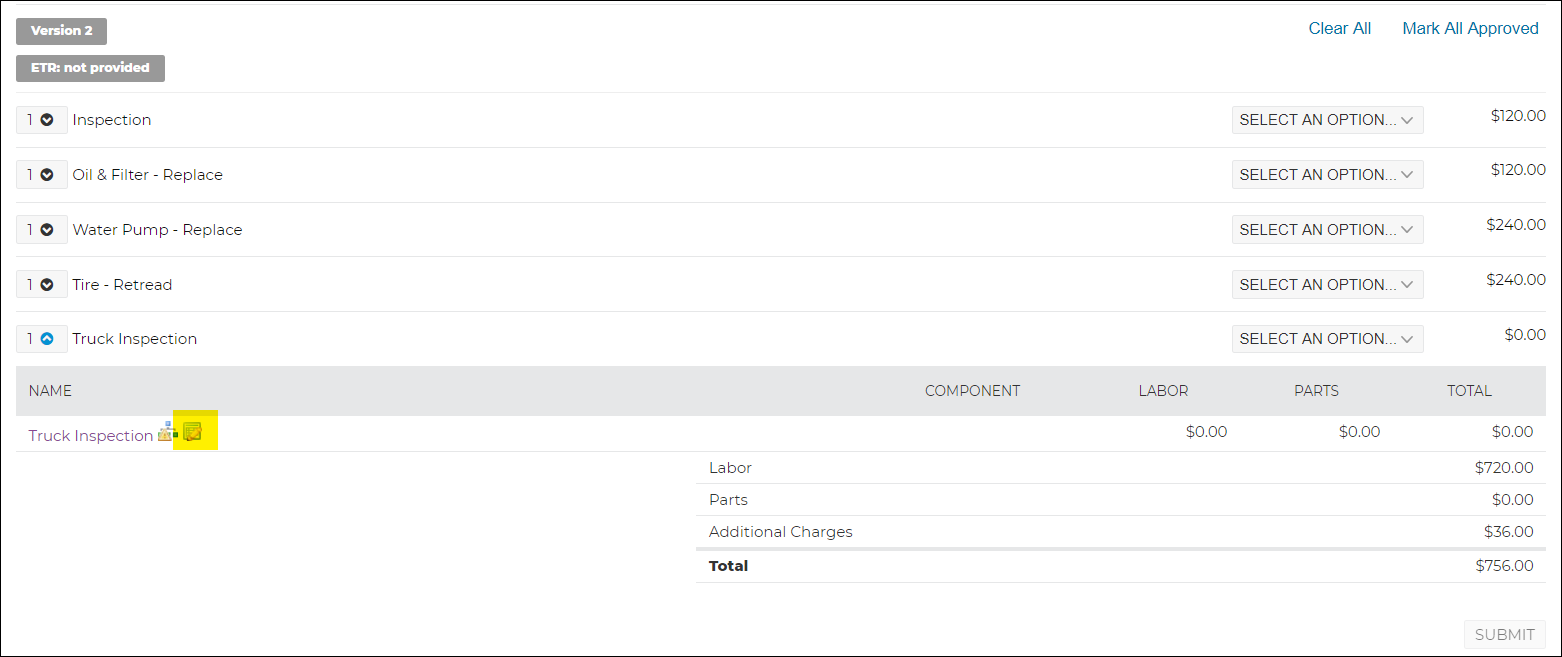
Task: Click the ETR: not provided badge
Action: [x=90, y=68]
